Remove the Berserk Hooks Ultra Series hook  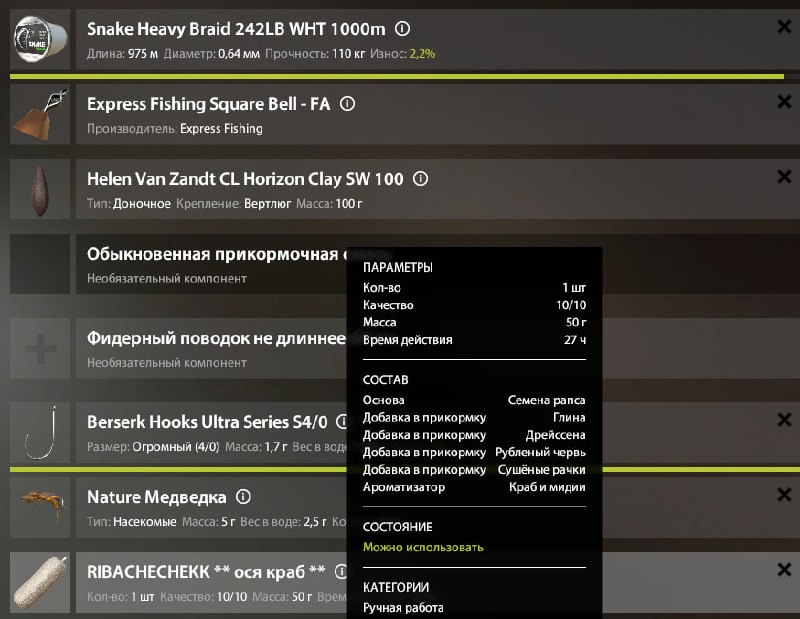(x=784, y=419)
